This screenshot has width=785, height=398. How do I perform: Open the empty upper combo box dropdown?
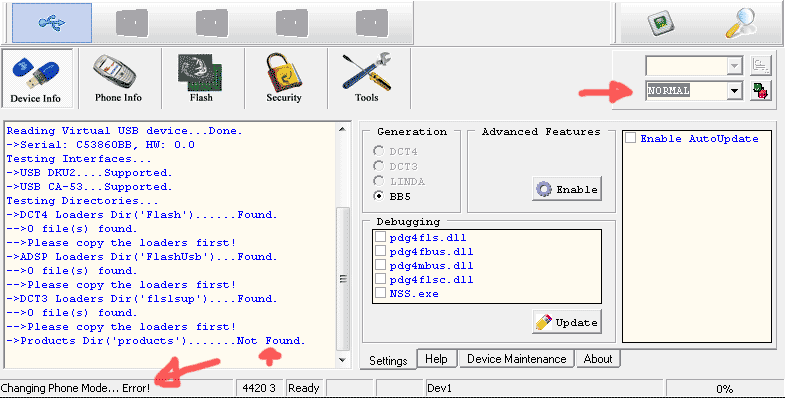click(x=734, y=66)
